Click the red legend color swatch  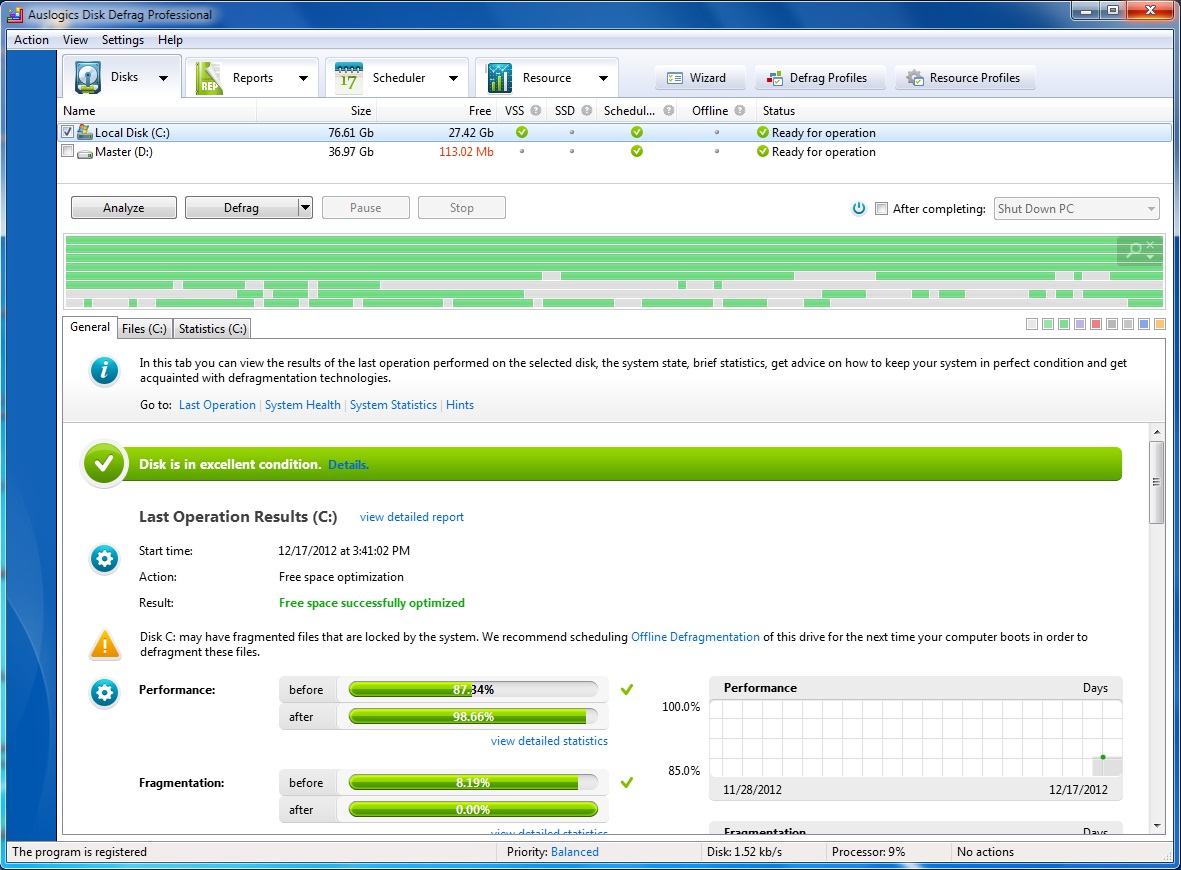[1096, 324]
